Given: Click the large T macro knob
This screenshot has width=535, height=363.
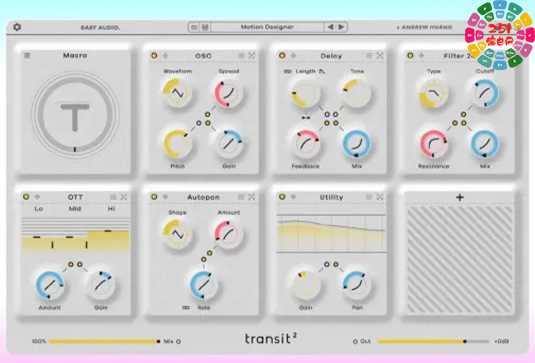Looking at the screenshot, I should (x=75, y=114).
